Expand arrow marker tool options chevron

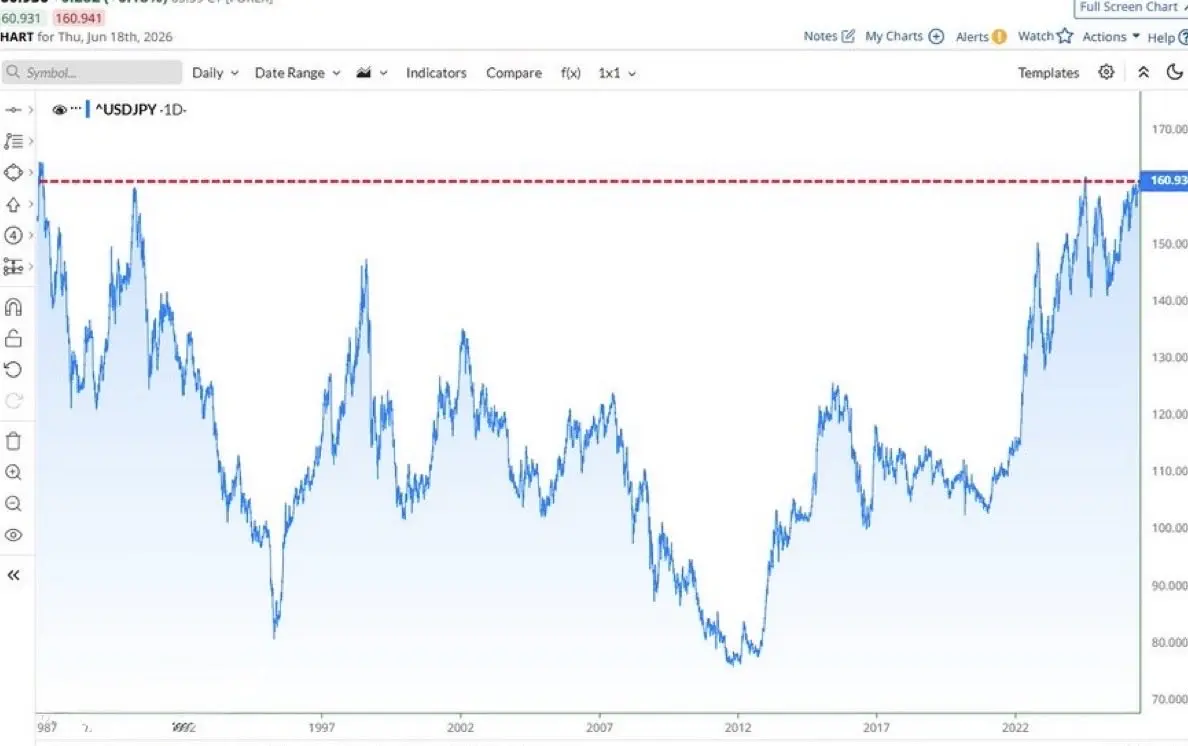click(x=30, y=204)
